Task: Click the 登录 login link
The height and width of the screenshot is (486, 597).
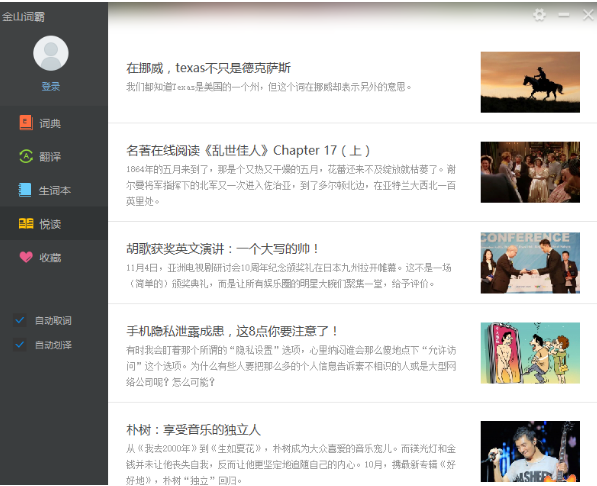Action: pyautogui.click(x=51, y=86)
